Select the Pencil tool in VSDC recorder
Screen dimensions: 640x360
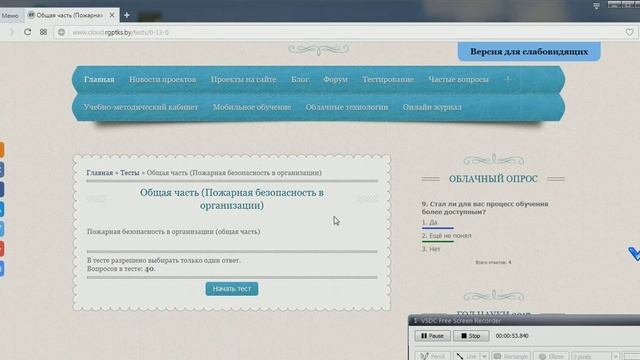point(433,356)
